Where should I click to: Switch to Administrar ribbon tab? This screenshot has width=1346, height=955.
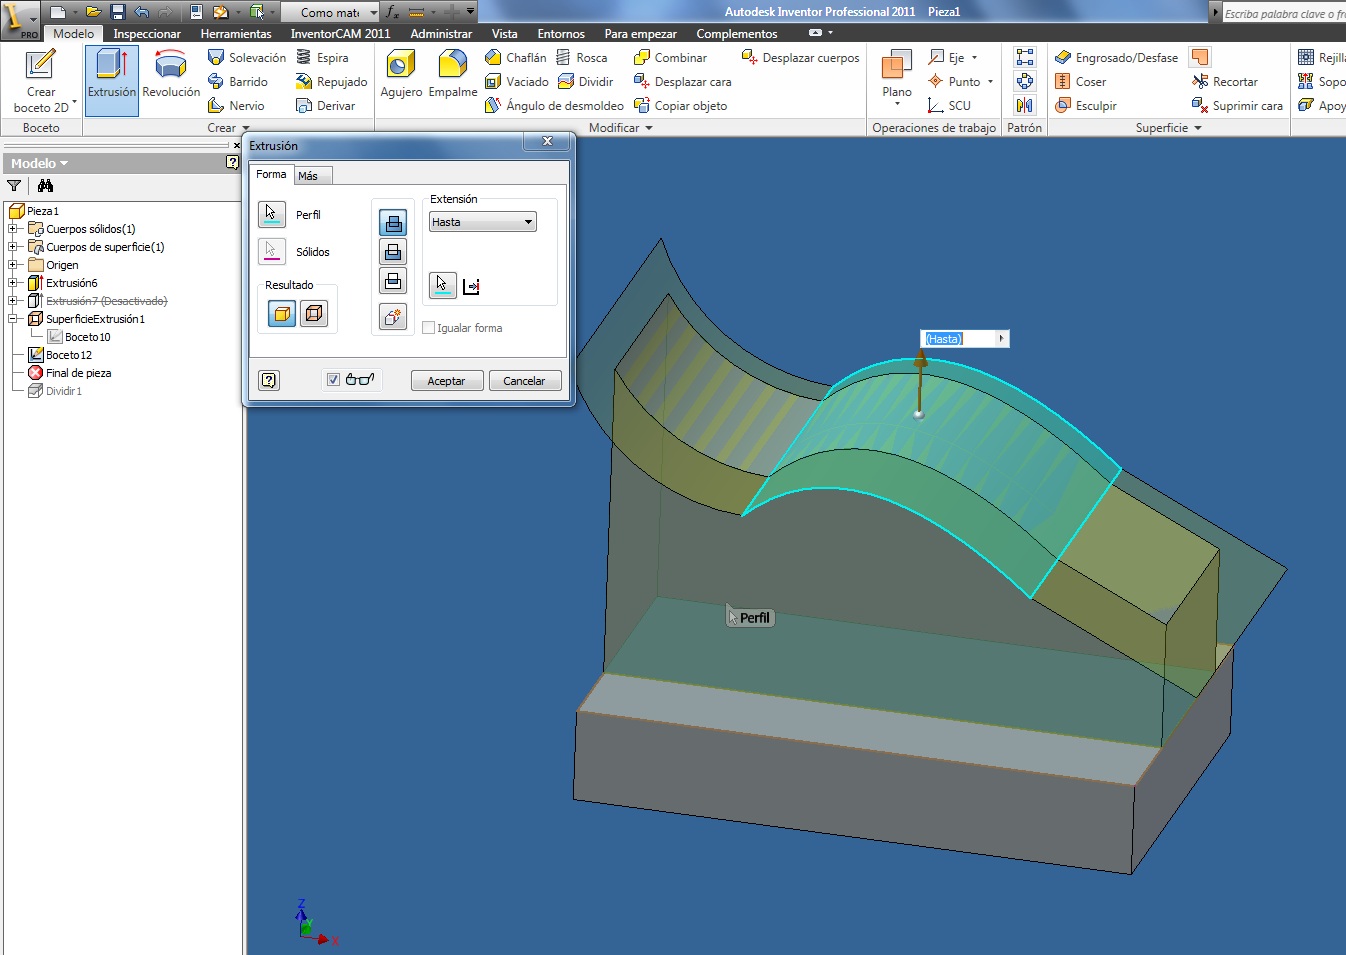[x=441, y=34]
